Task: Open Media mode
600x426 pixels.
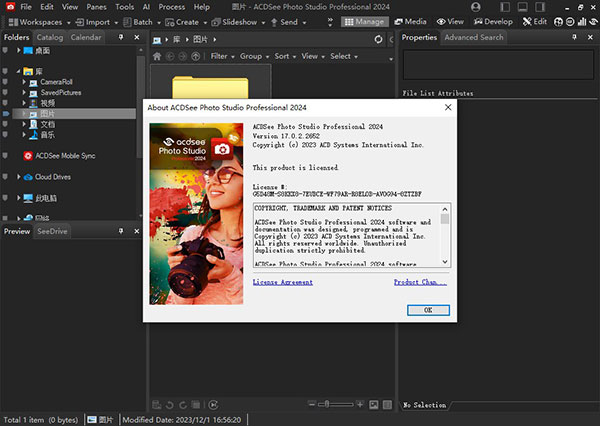Action: pos(412,21)
